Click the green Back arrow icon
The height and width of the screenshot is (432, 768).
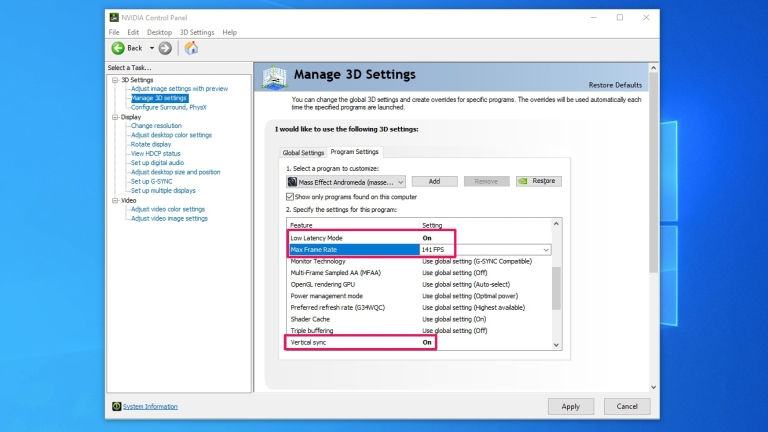click(118, 48)
